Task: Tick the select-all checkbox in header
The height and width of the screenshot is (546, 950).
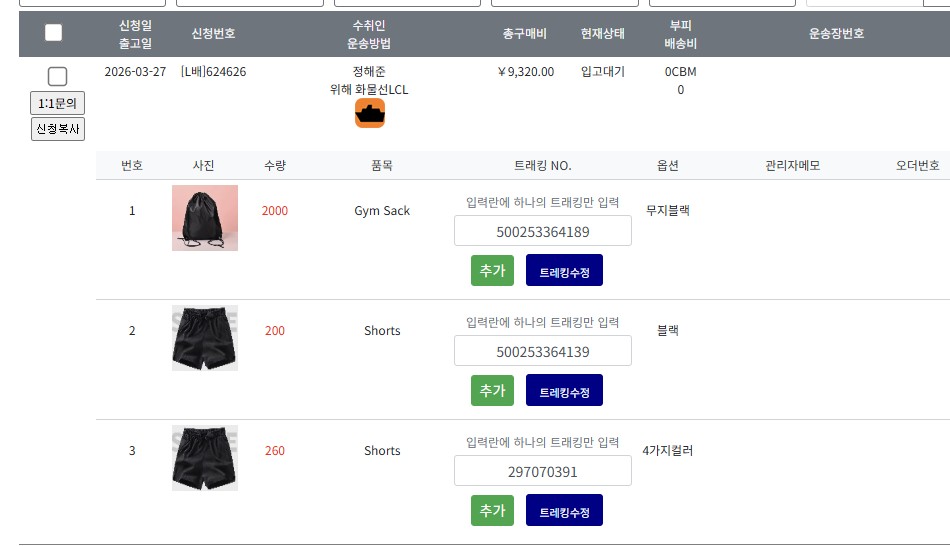Action: (x=53, y=33)
